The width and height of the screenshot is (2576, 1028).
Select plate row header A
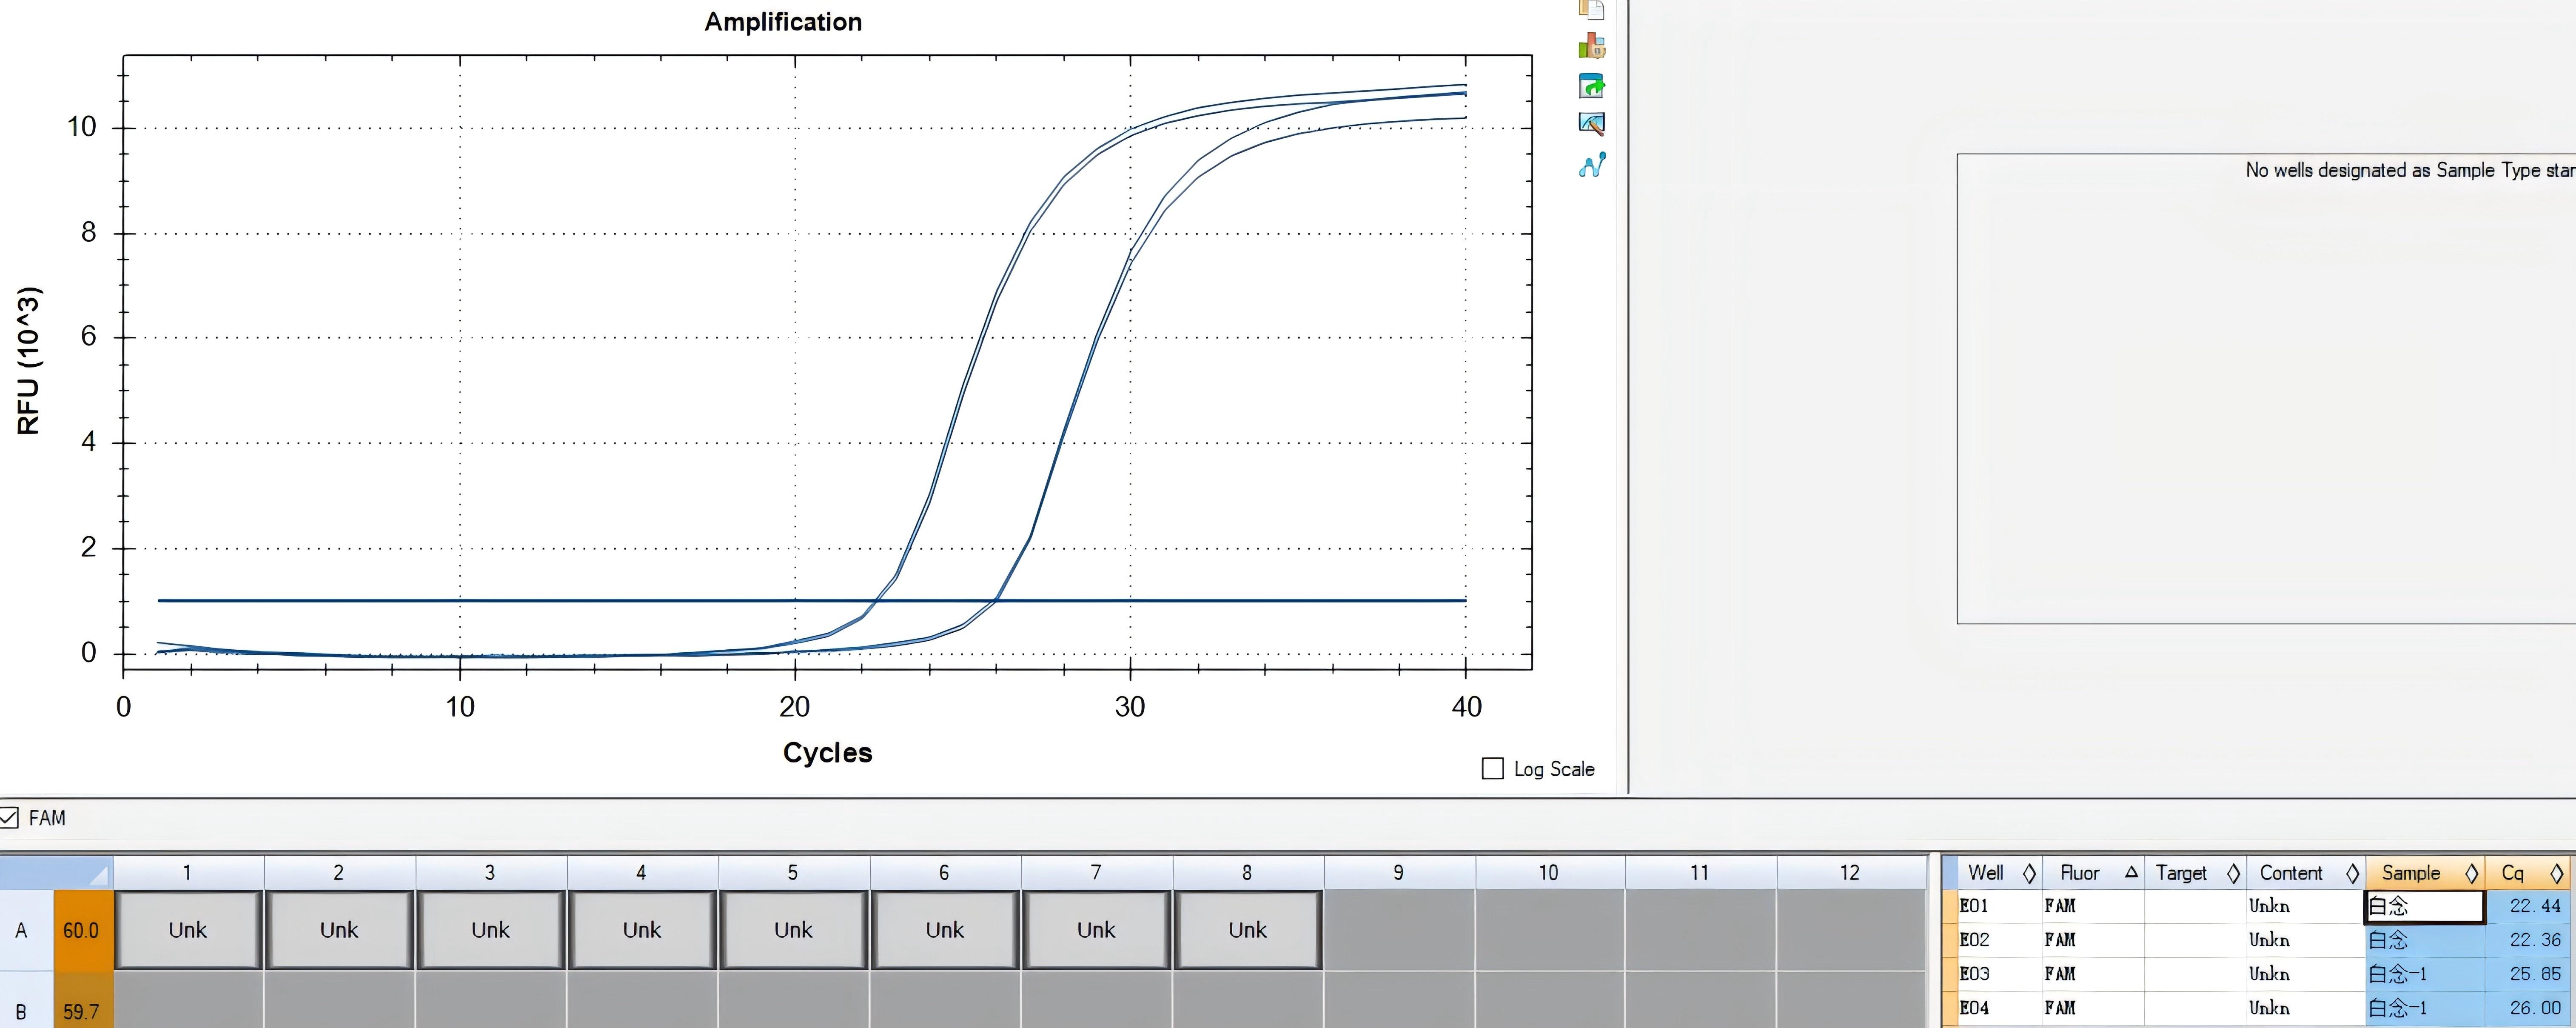tap(26, 930)
